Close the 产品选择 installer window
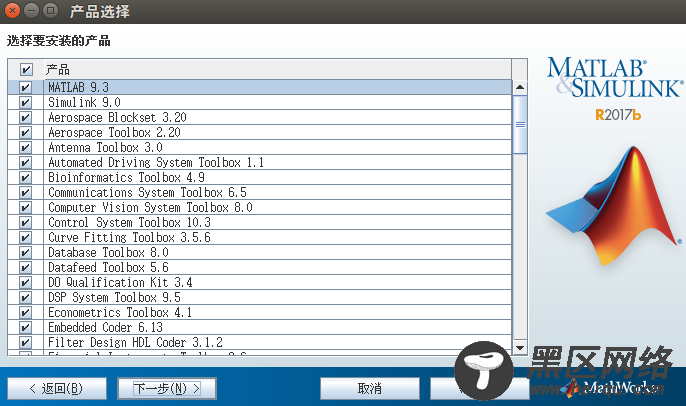Screen dimensions: 686x406 pos(12,10)
